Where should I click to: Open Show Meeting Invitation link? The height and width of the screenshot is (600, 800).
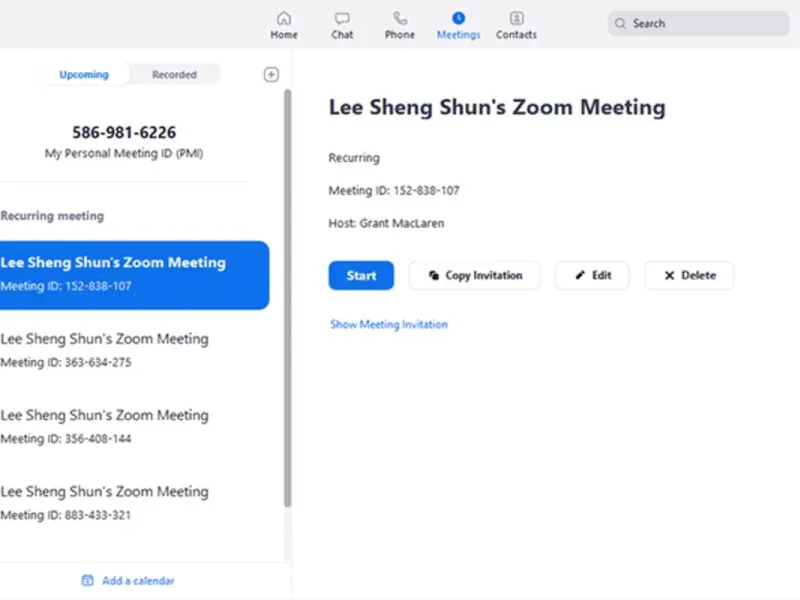(389, 324)
